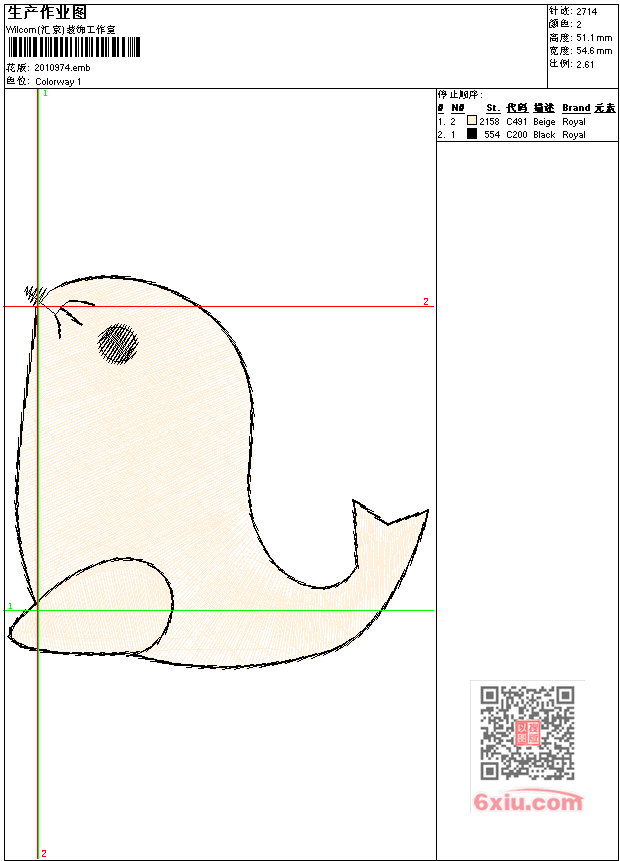Open the 6xiu.com link
The image size is (620, 861).
point(527,802)
